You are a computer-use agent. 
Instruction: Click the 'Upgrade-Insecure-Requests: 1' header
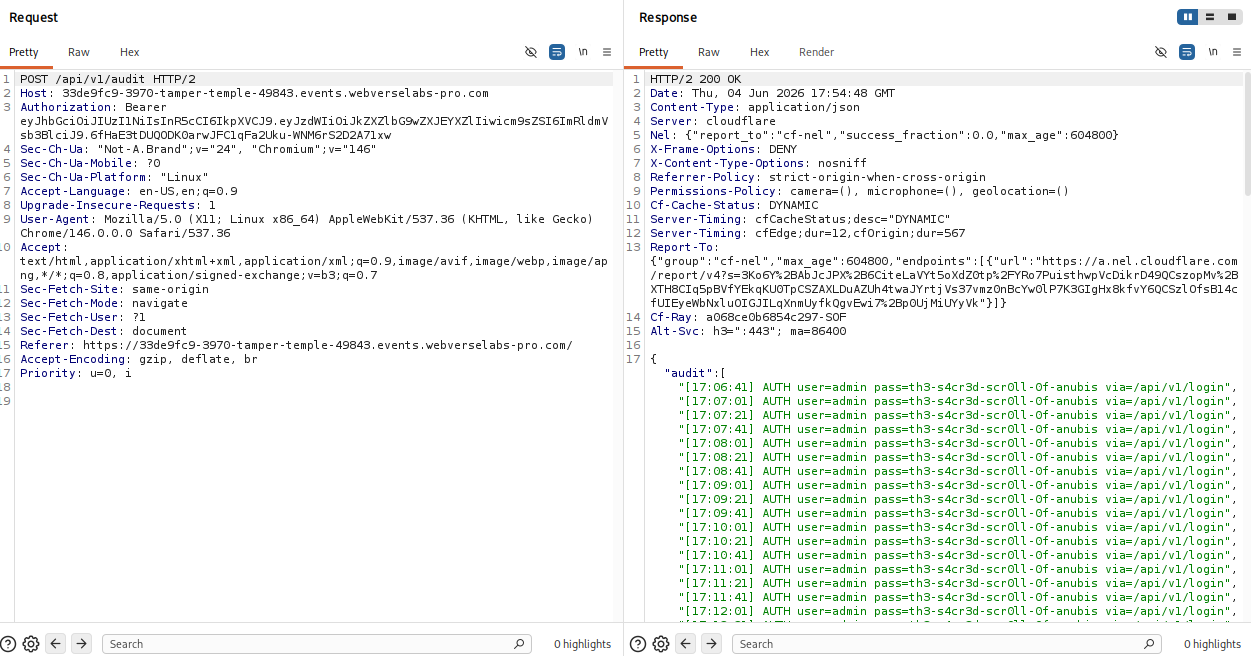[118, 205]
